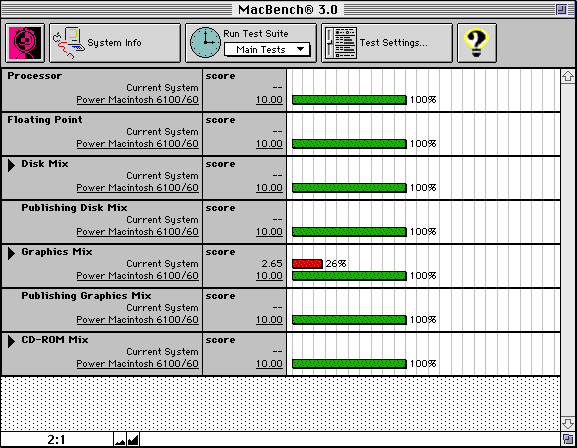Screen dimensions: 577x448
Task: Click Power Macintosh 6100/60 link under Processor
Action: 137,100
